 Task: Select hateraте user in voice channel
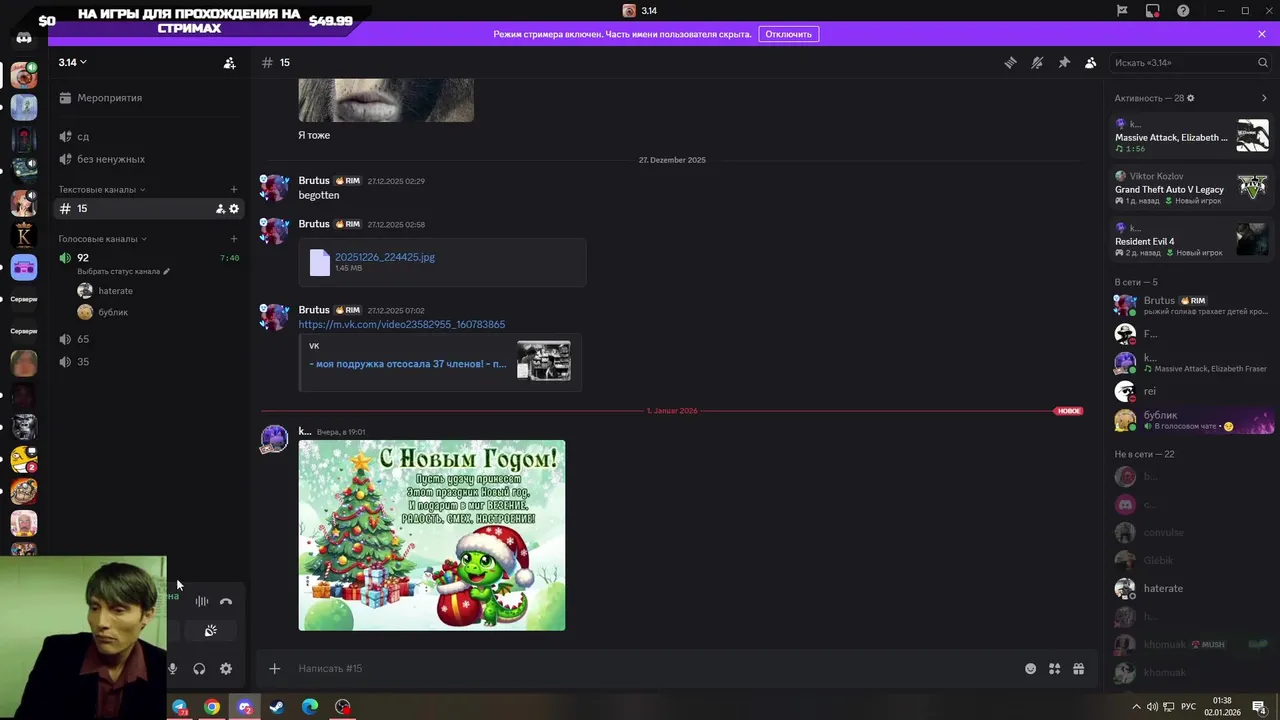(x=115, y=291)
